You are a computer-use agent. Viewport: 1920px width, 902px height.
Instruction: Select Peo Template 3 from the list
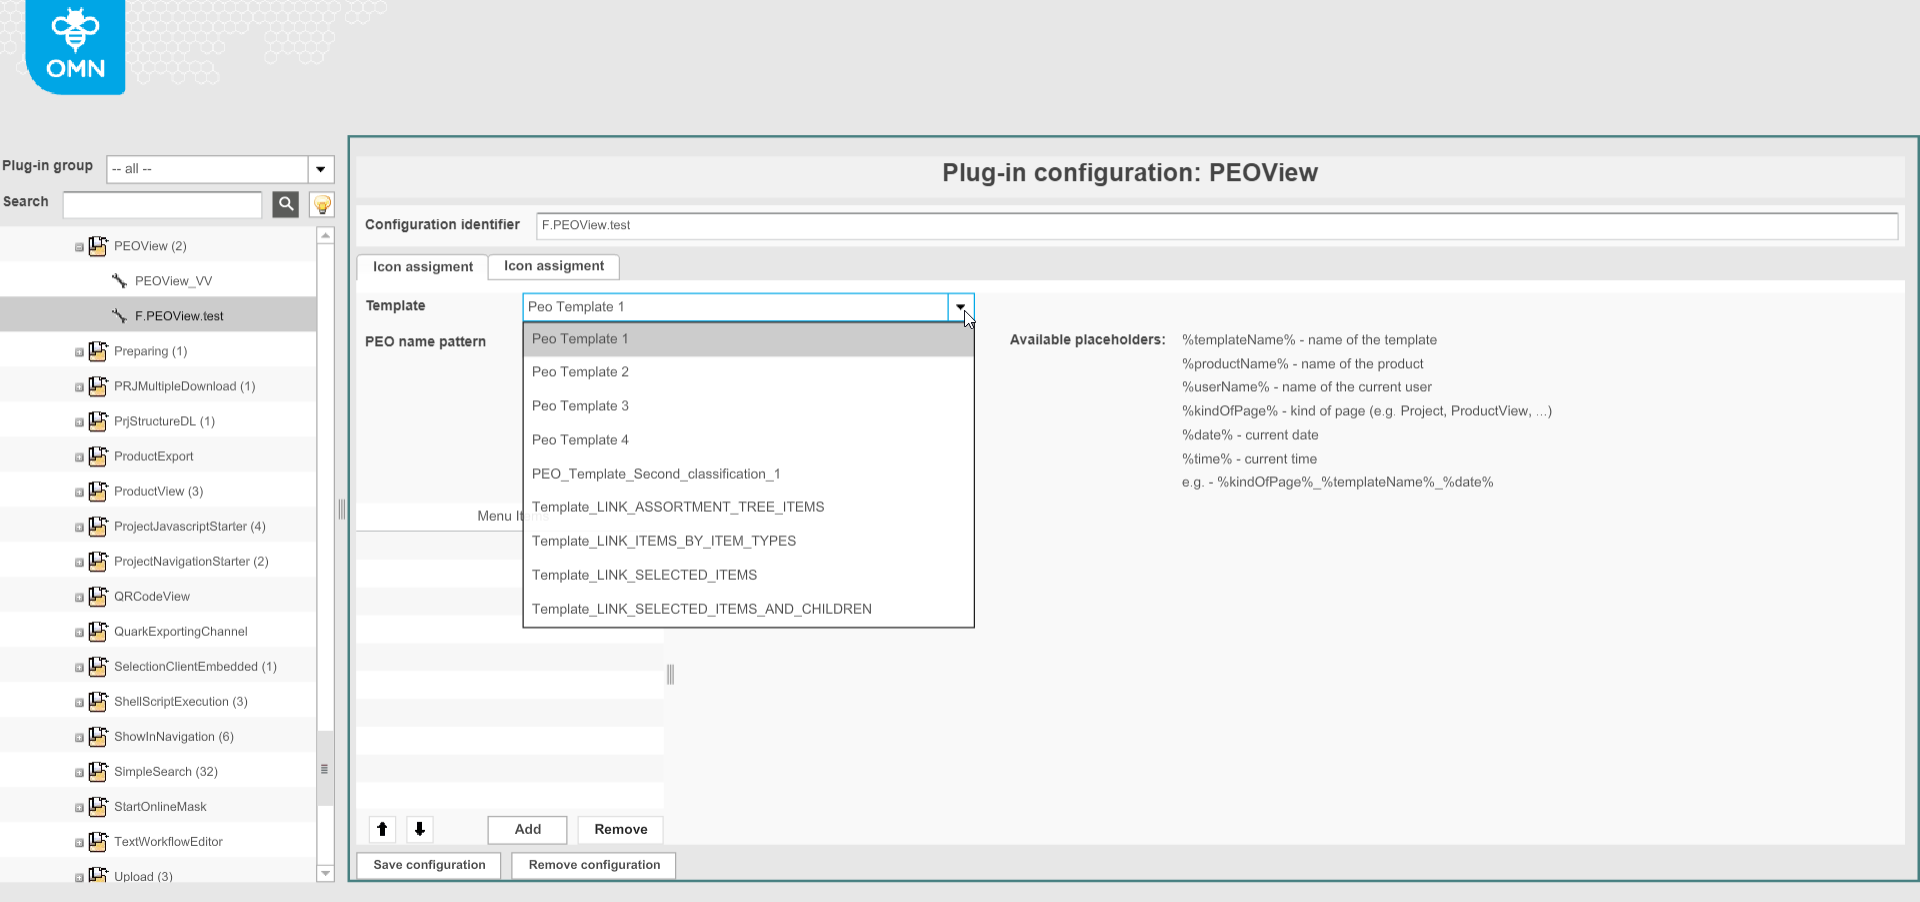pyautogui.click(x=580, y=406)
